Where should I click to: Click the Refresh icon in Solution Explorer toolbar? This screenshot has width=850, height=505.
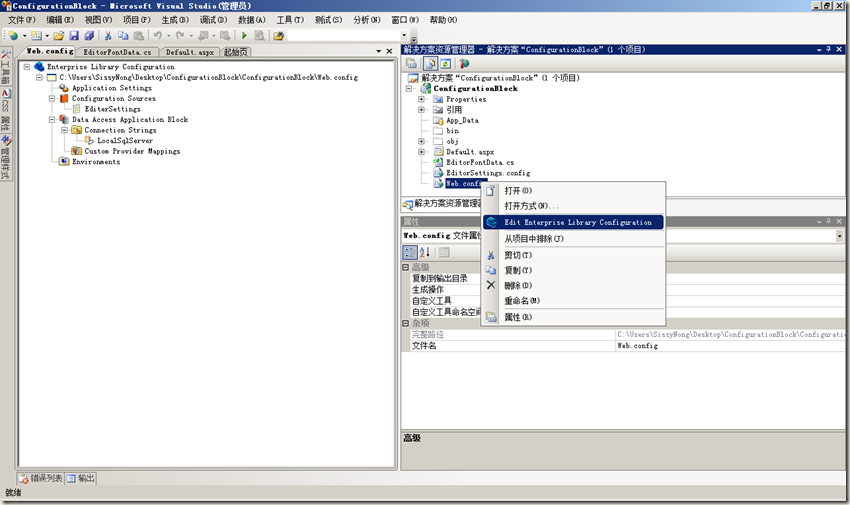point(445,63)
